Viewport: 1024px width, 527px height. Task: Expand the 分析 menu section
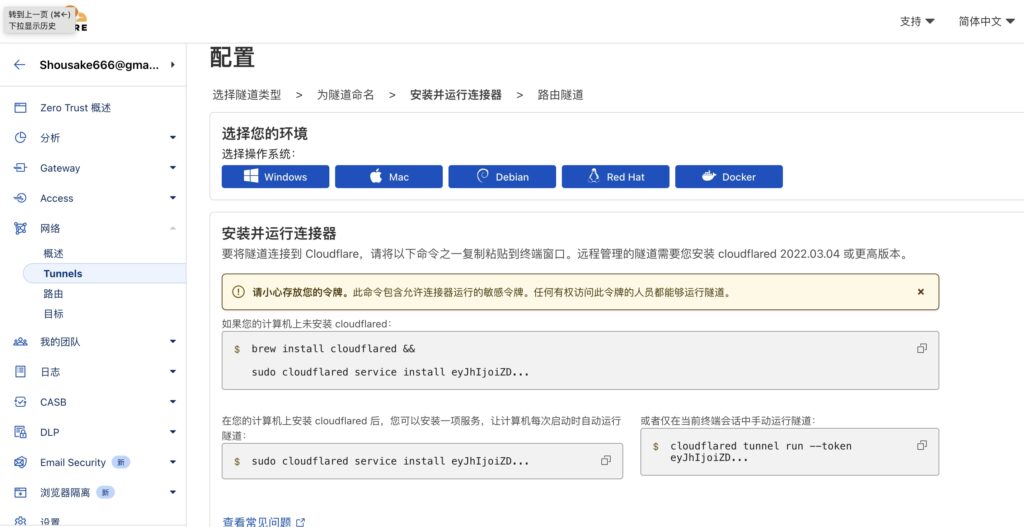pyautogui.click(x=172, y=138)
